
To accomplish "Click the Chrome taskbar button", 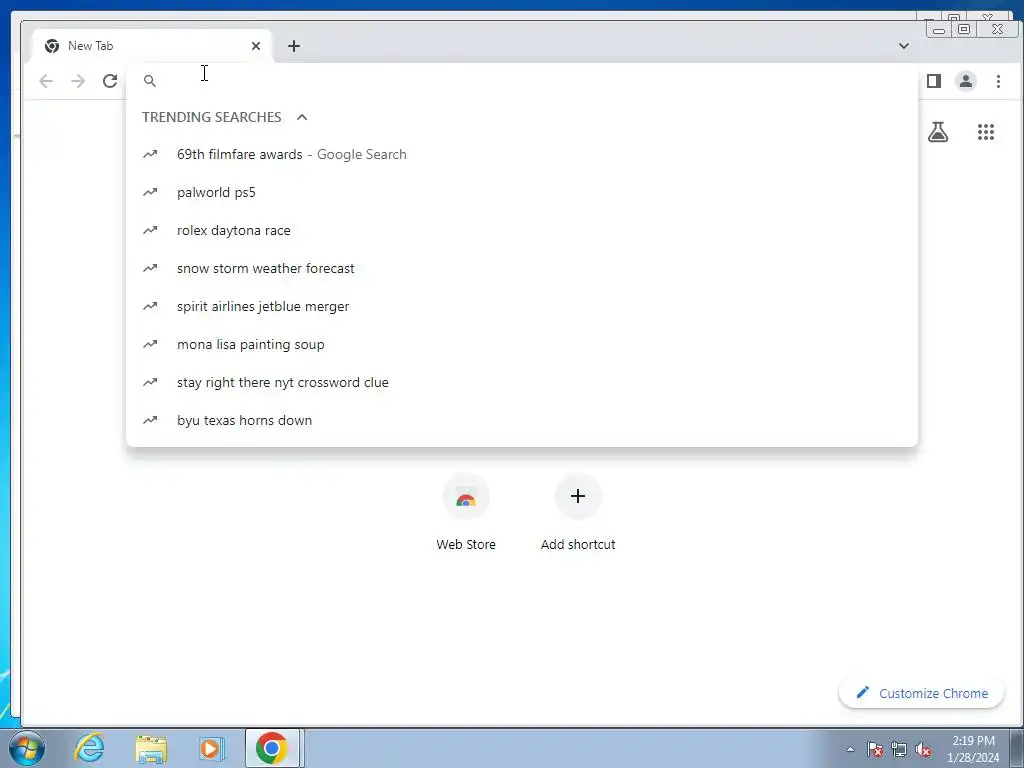I will [272, 748].
